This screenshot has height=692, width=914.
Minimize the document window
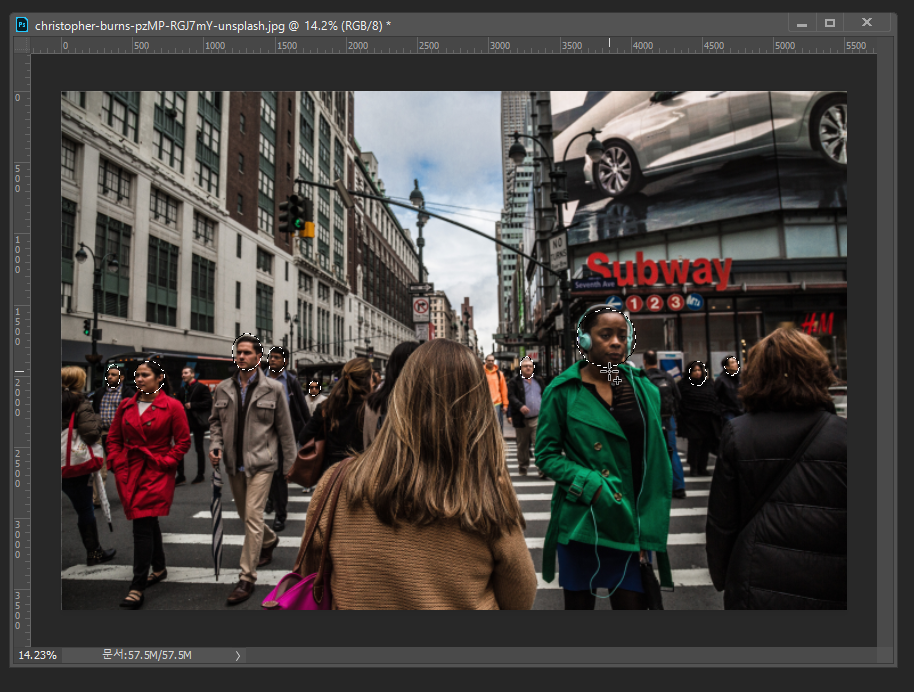(x=802, y=24)
